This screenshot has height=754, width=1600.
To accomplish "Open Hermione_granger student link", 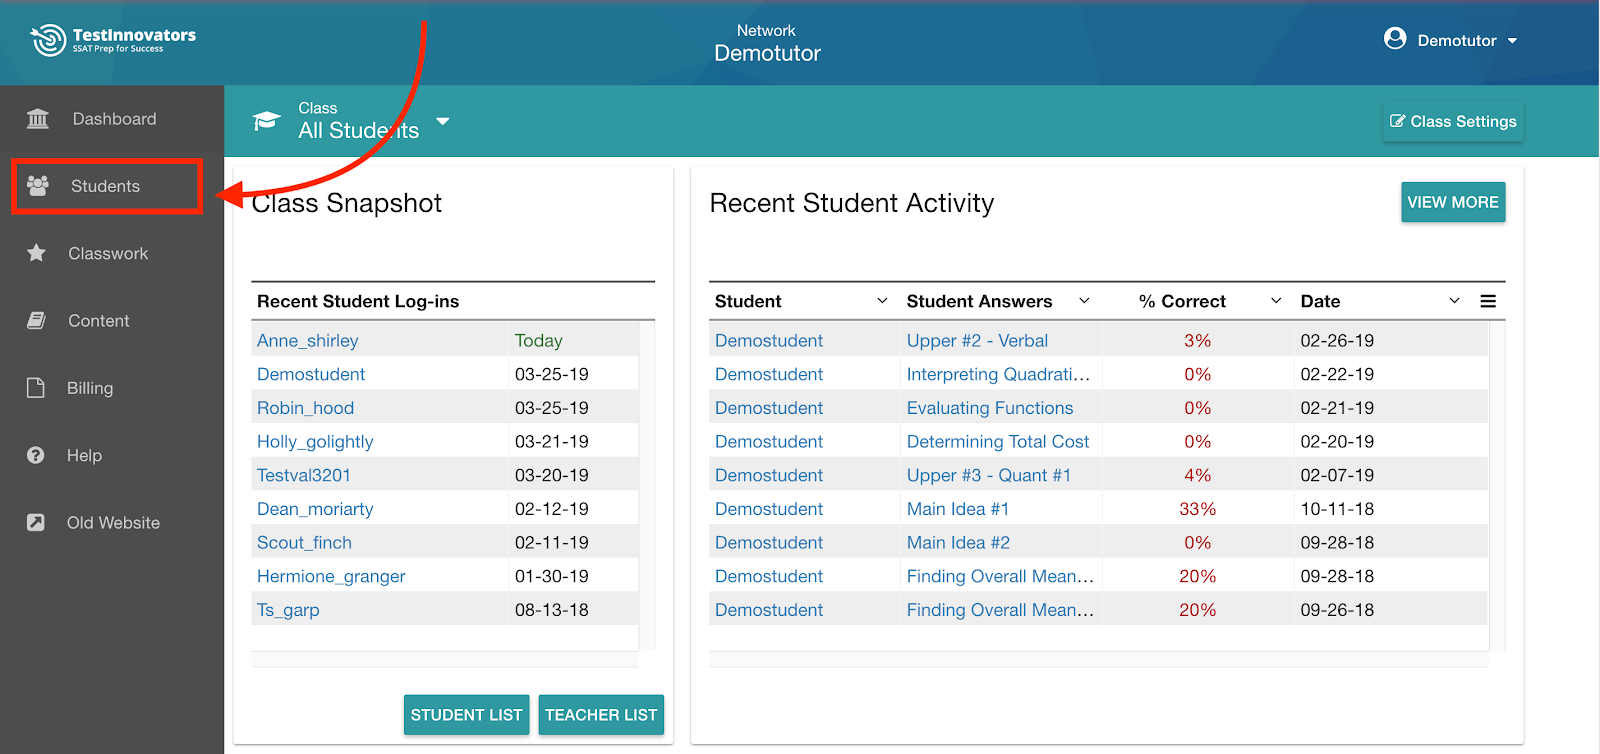I will 331,576.
